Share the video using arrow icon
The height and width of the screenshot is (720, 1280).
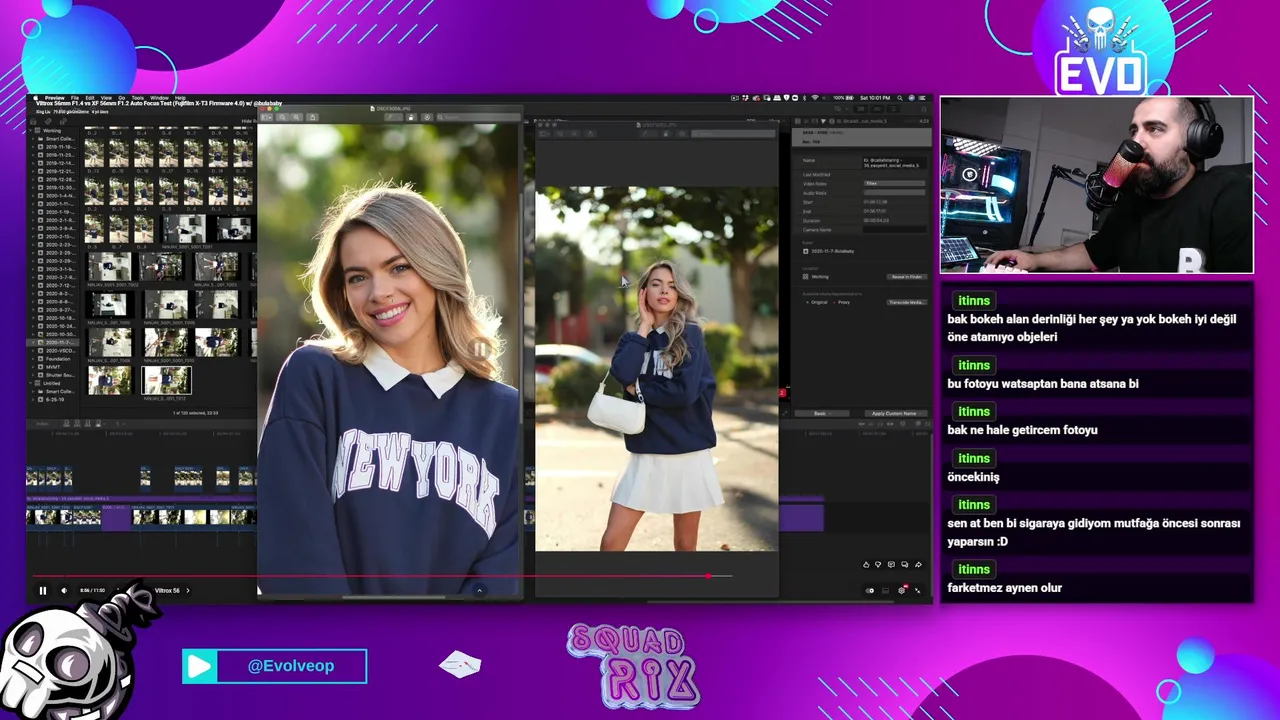[x=918, y=565]
